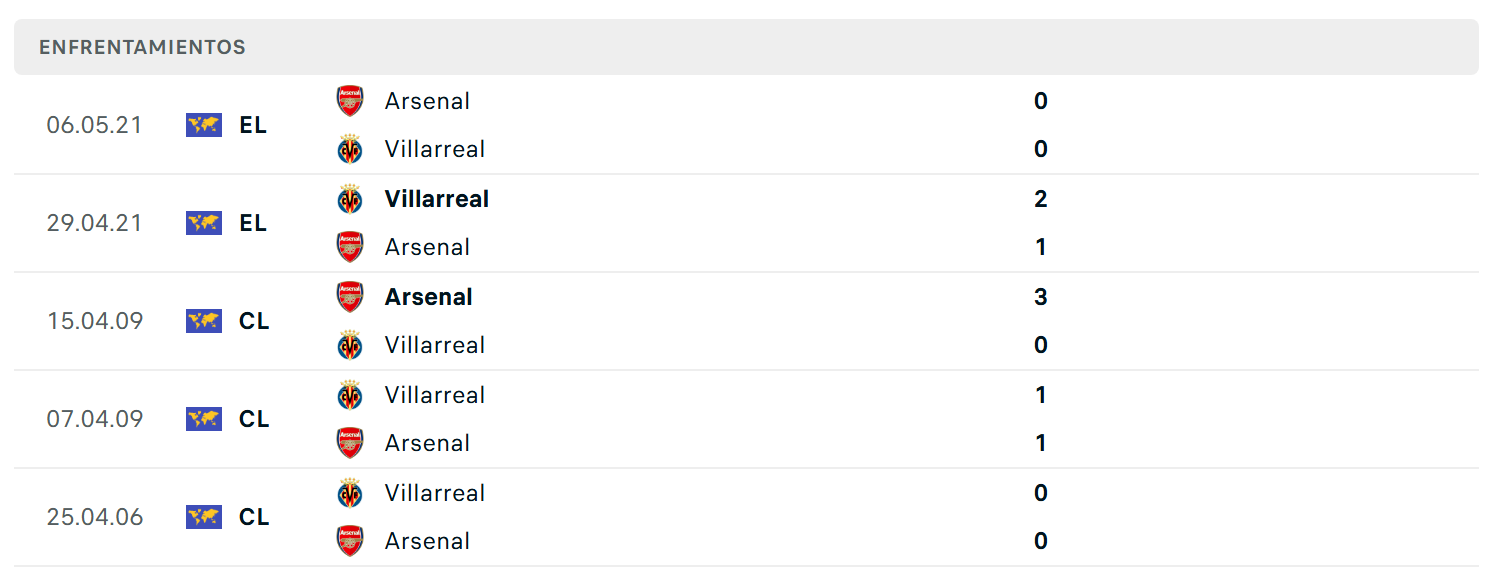Open Villarreal team name in 25.04.06 match
Screen dimensions: 1492x586
tap(435, 493)
